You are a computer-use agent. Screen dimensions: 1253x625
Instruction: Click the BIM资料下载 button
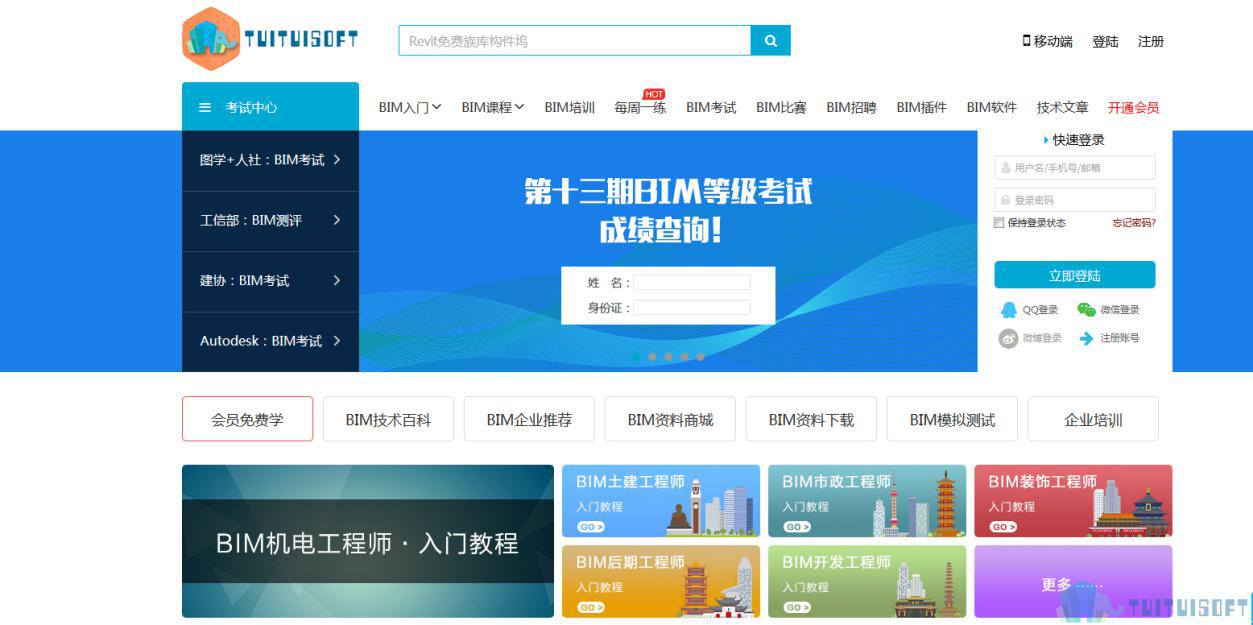point(811,419)
